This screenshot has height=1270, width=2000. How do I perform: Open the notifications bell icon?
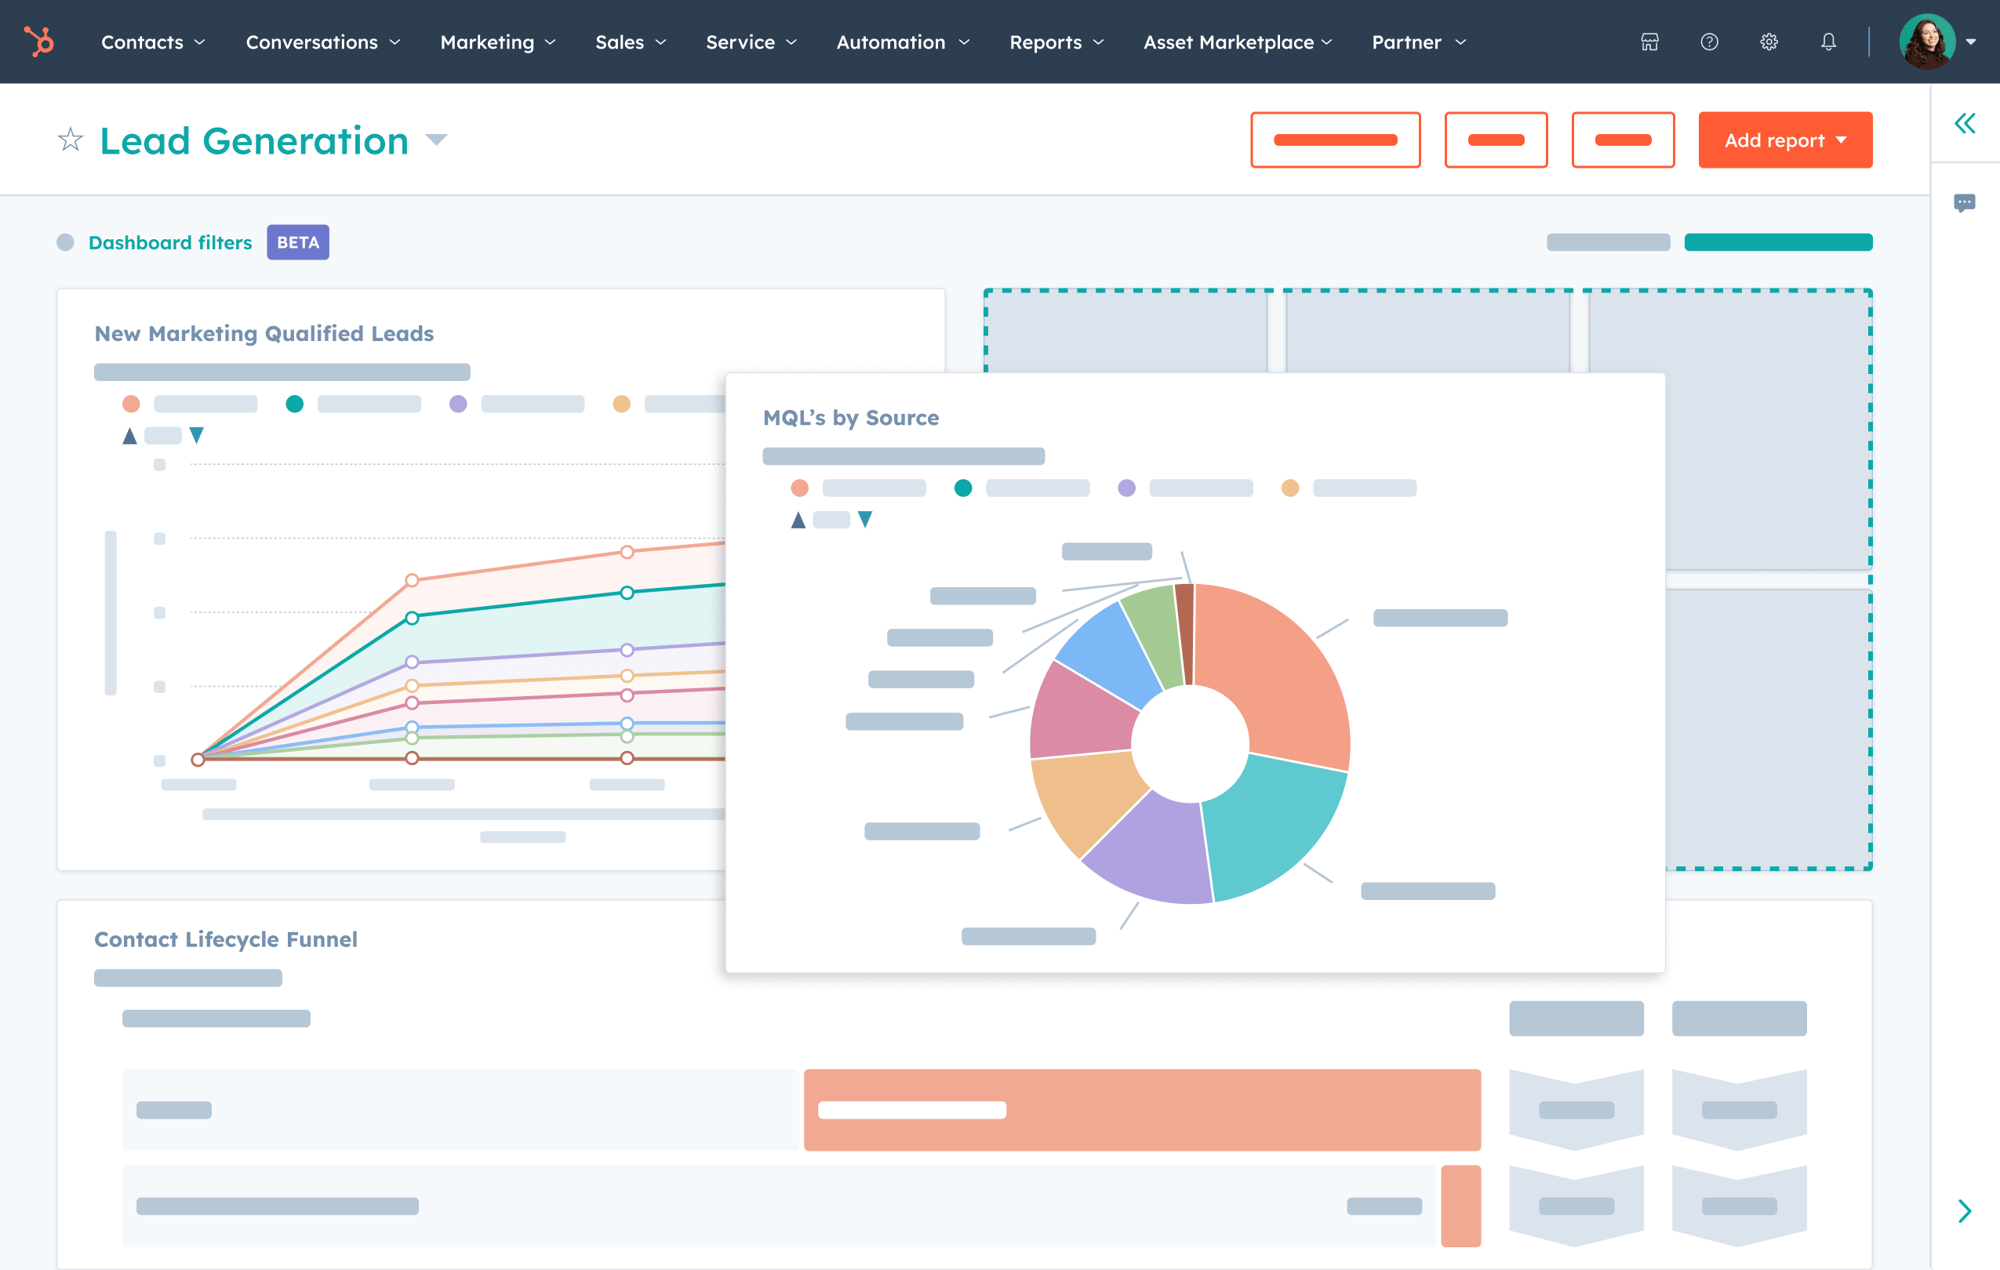coord(1828,42)
